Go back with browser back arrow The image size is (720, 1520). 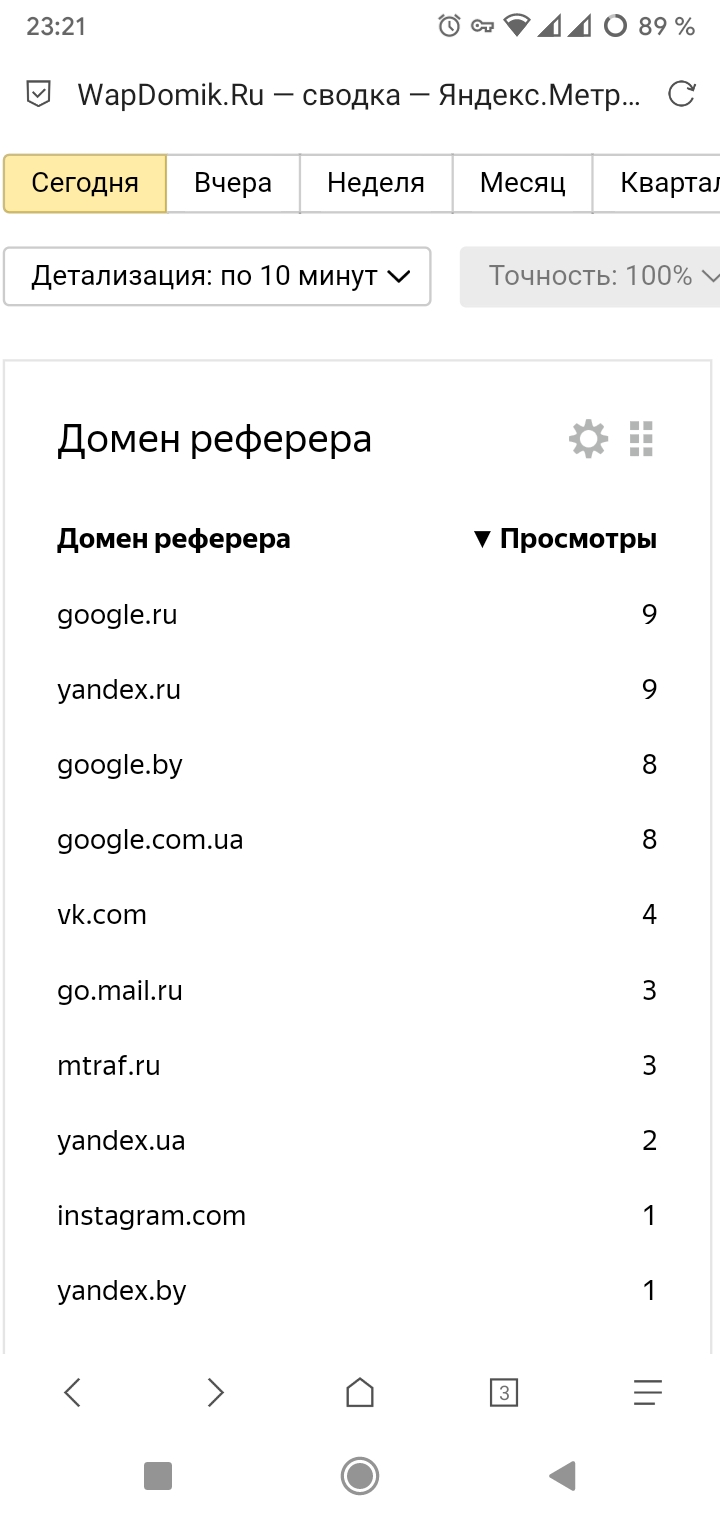(72, 1392)
